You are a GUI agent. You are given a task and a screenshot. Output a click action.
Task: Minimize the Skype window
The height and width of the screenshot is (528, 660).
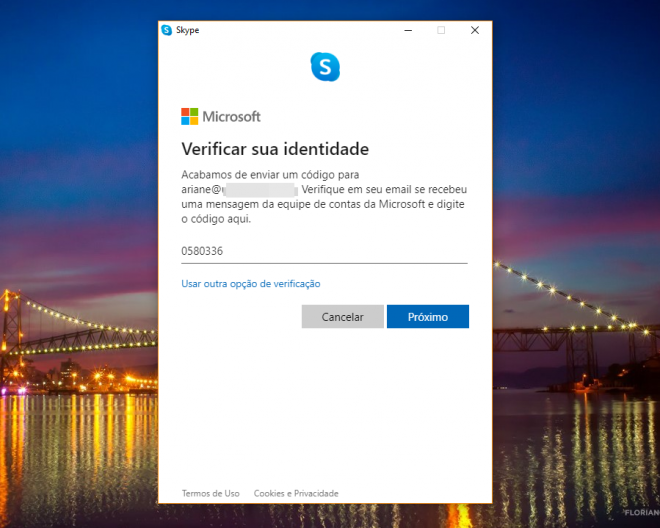(408, 30)
